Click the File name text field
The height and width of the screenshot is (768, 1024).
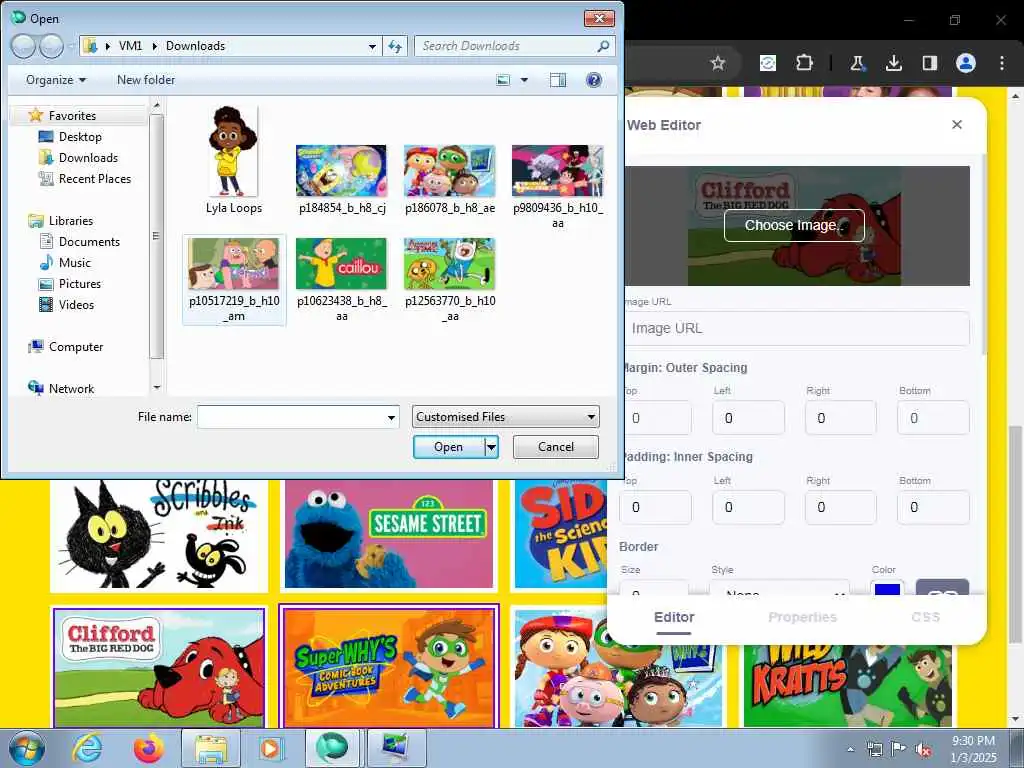pyautogui.click(x=291, y=417)
